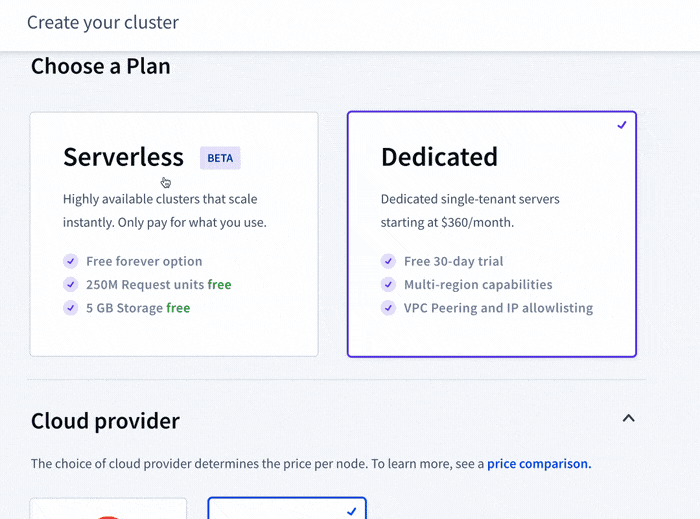The image size is (700, 519).
Task: Open the price comparison link
Action: (x=539, y=464)
